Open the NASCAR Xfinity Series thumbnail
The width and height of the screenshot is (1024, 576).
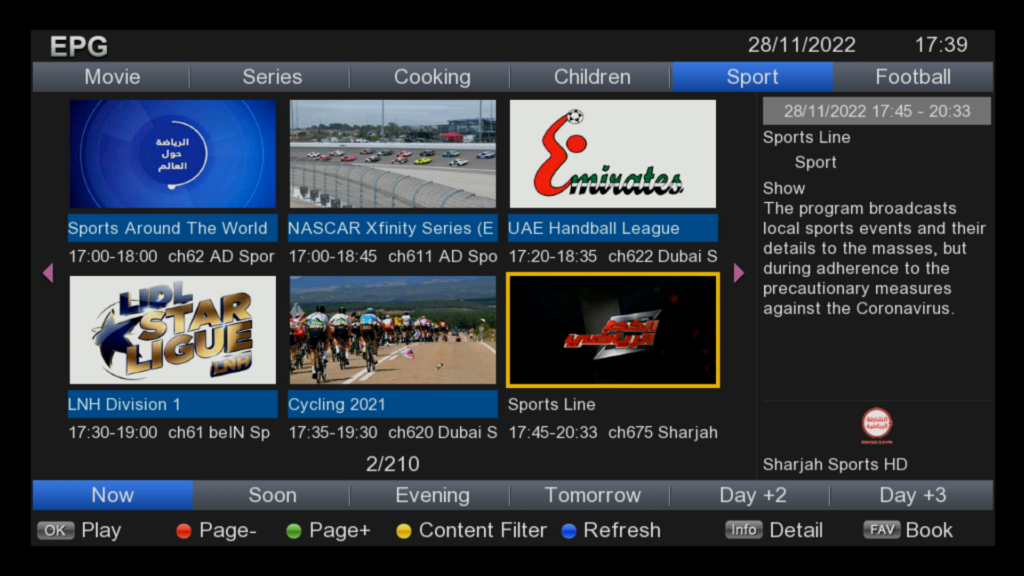click(392, 154)
